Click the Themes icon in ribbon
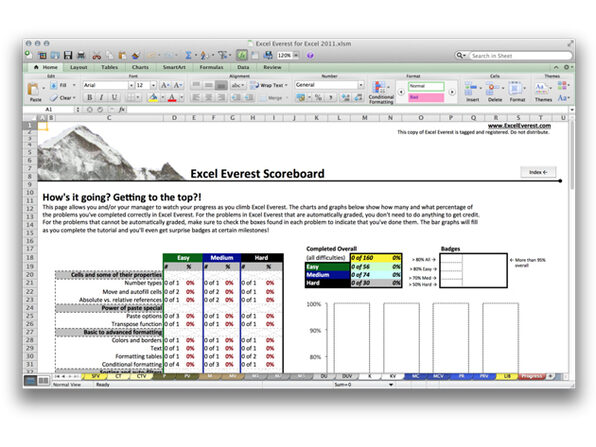This screenshot has height=447, width=596. [543, 92]
